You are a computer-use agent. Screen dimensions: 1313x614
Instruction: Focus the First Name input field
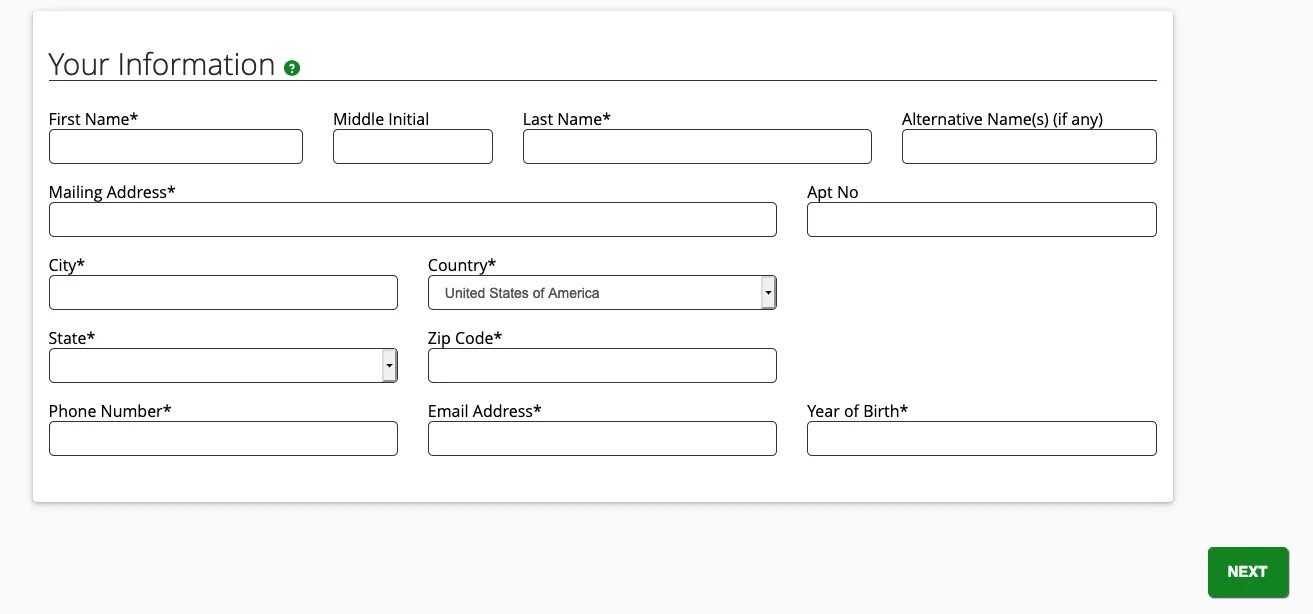[x=175, y=146]
